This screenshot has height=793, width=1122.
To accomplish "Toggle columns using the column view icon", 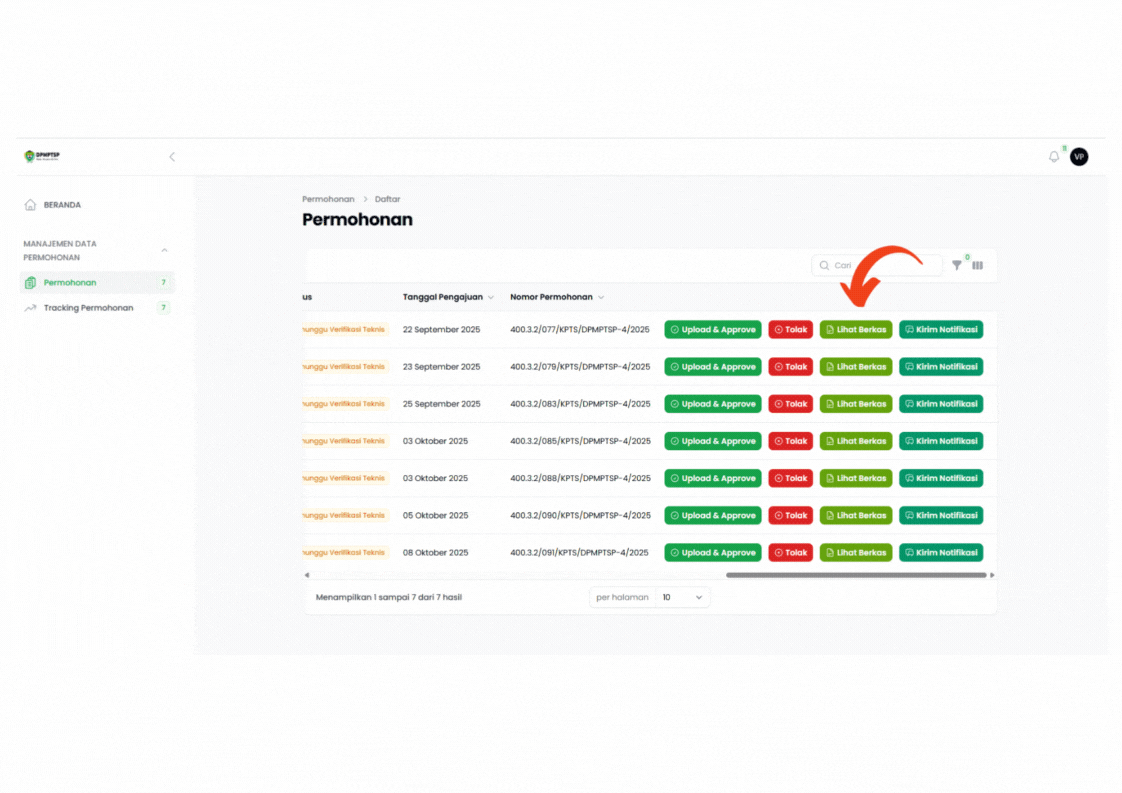I will (978, 266).
